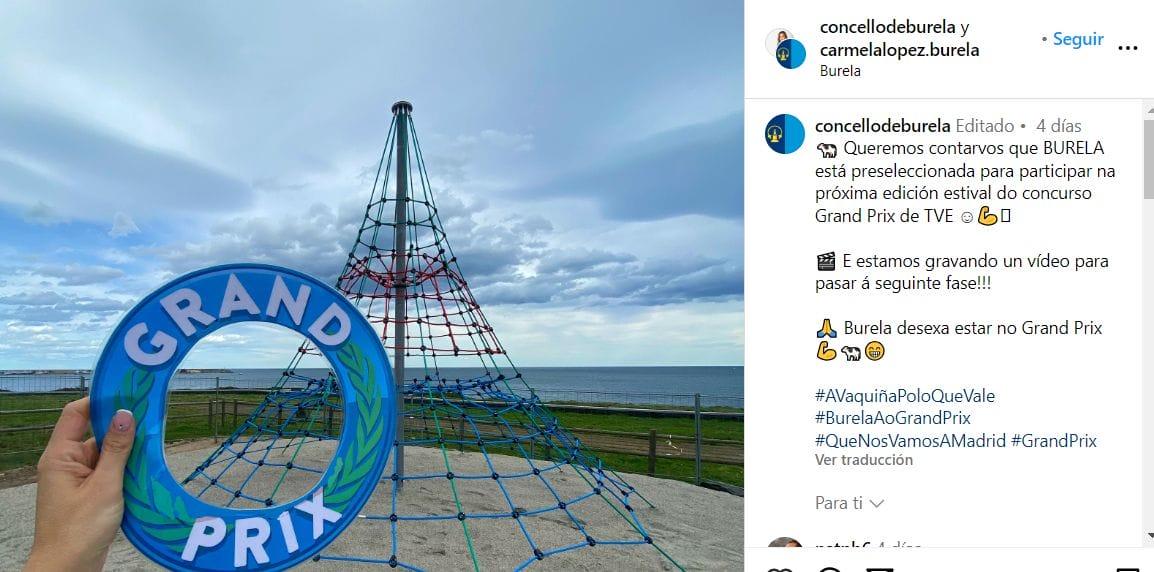The image size is (1154, 572).
Task: Open the concellodeburela profile link in header
Action: tap(888, 28)
